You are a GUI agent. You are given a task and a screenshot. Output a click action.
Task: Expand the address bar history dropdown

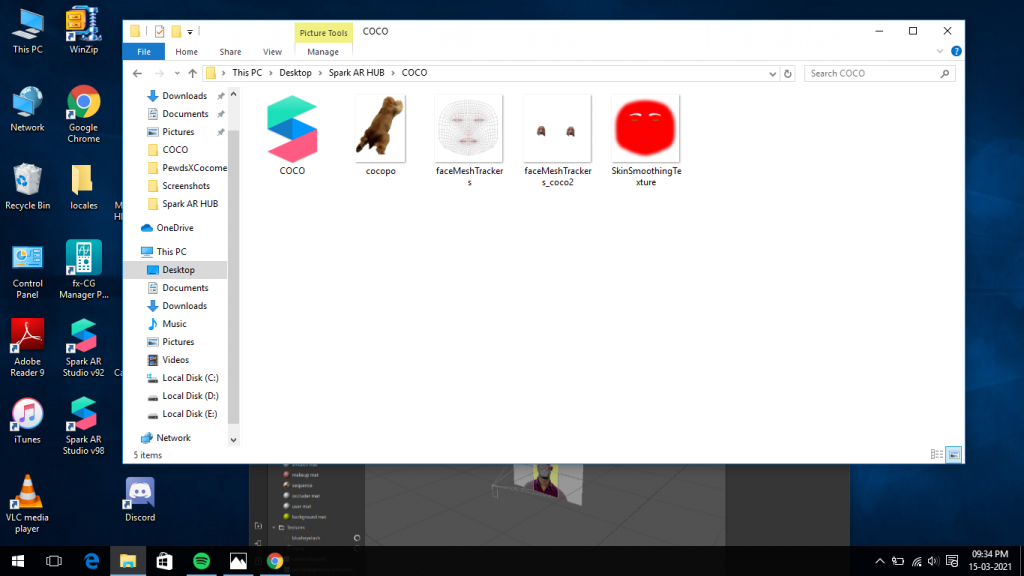(773, 74)
